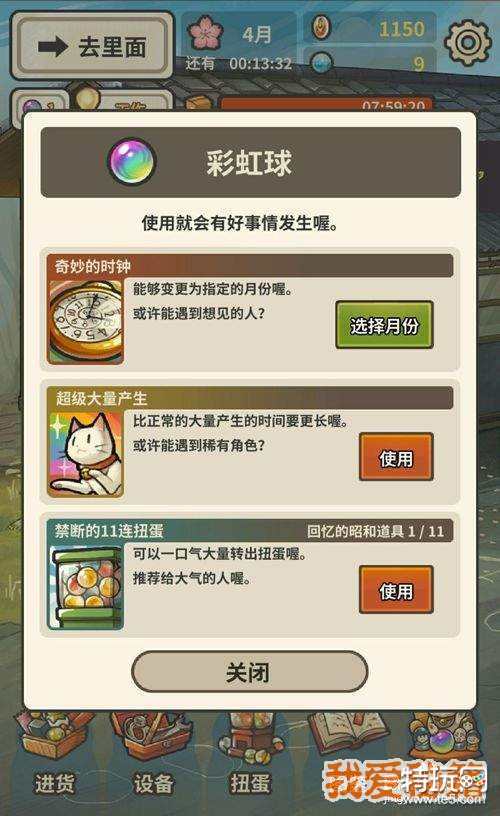The image size is (500, 816).
Task: Tap the magical clock pocket watch image
Action: [86, 322]
